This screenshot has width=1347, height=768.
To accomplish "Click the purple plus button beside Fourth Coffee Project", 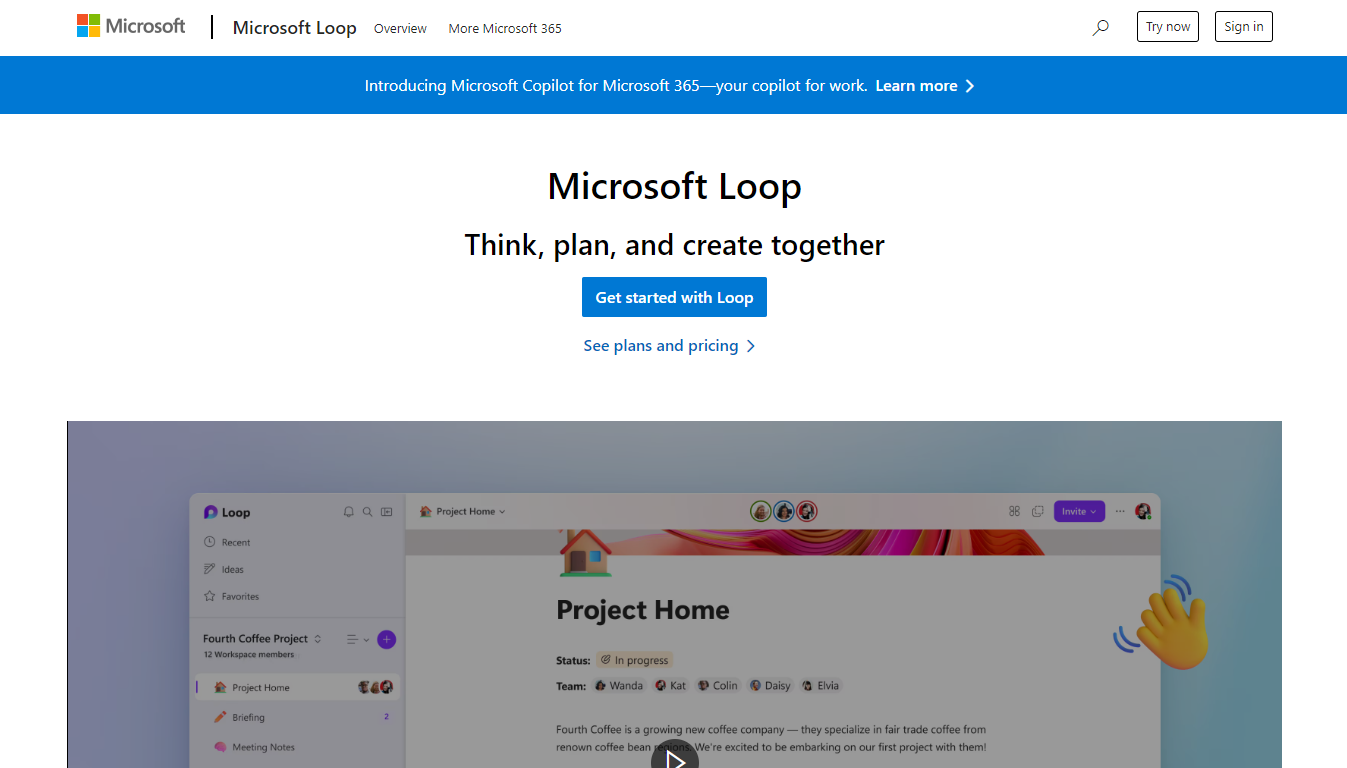I will (387, 639).
